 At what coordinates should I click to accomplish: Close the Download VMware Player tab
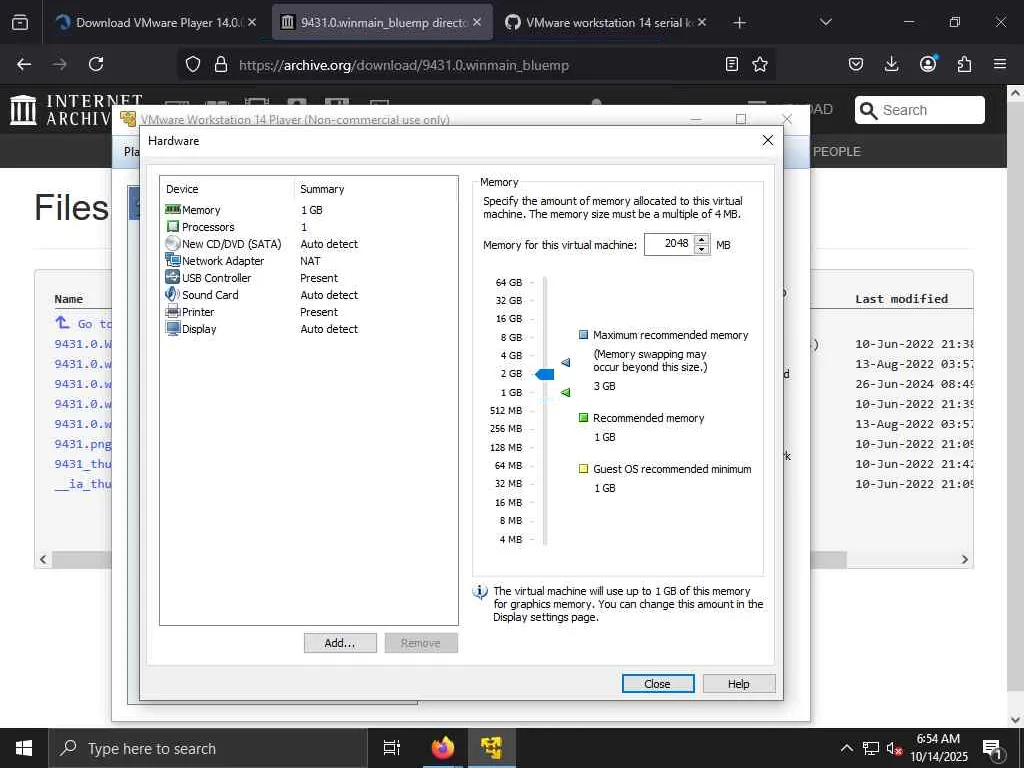pos(252,22)
